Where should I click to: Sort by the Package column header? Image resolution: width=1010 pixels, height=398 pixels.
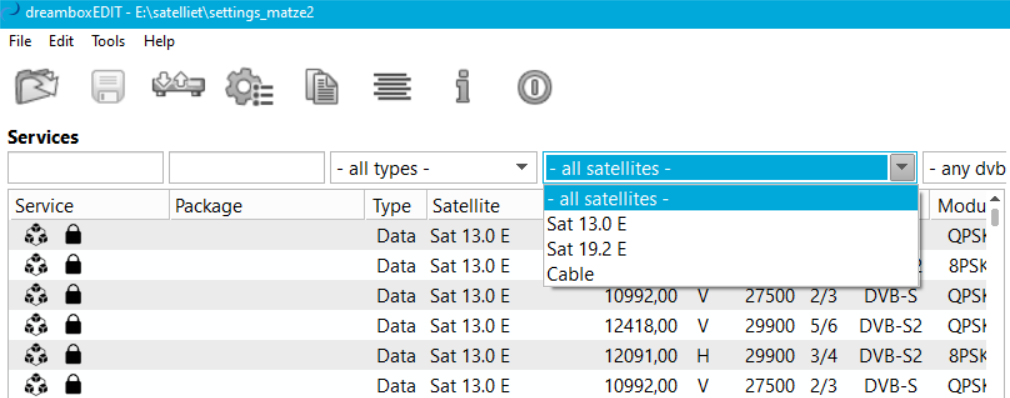click(267, 205)
